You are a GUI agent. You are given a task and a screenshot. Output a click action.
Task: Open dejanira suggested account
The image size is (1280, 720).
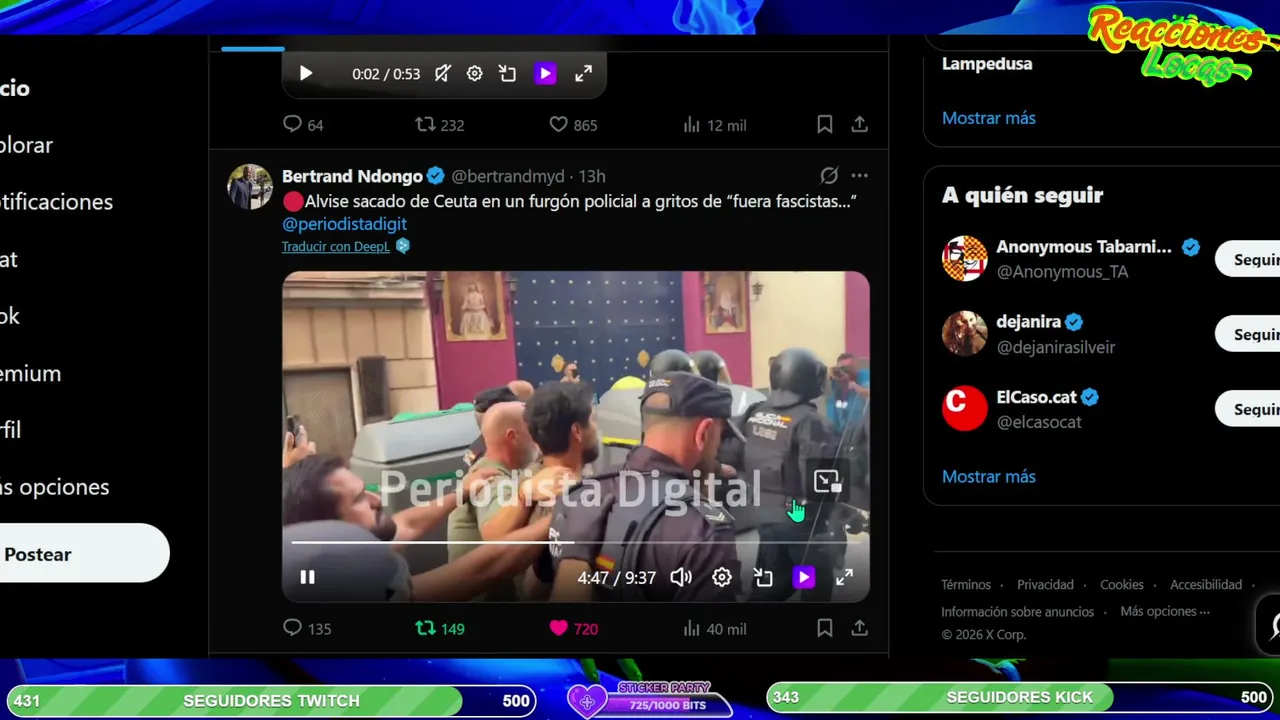tap(1028, 322)
